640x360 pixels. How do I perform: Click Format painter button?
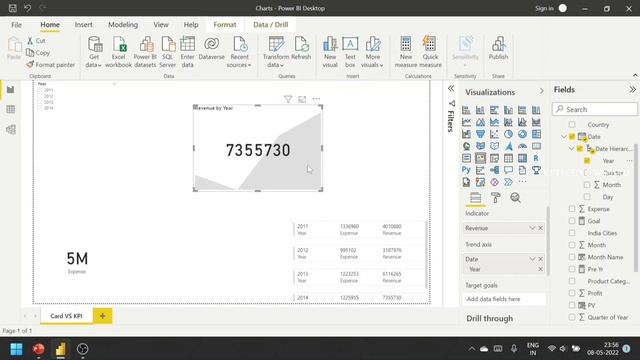click(51, 65)
